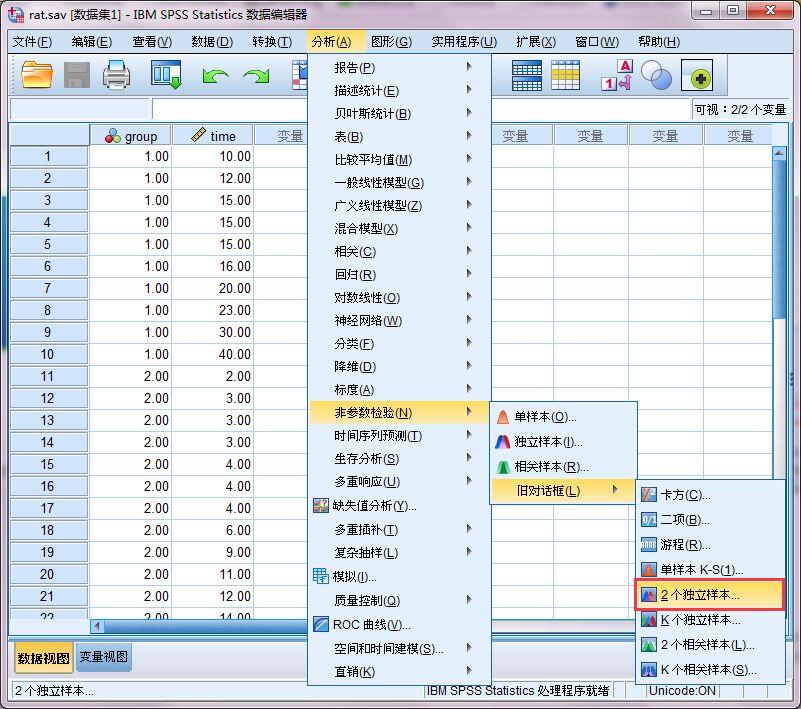The image size is (801, 709).
Task: Click the green plus toolbar icon
Action: click(697, 76)
